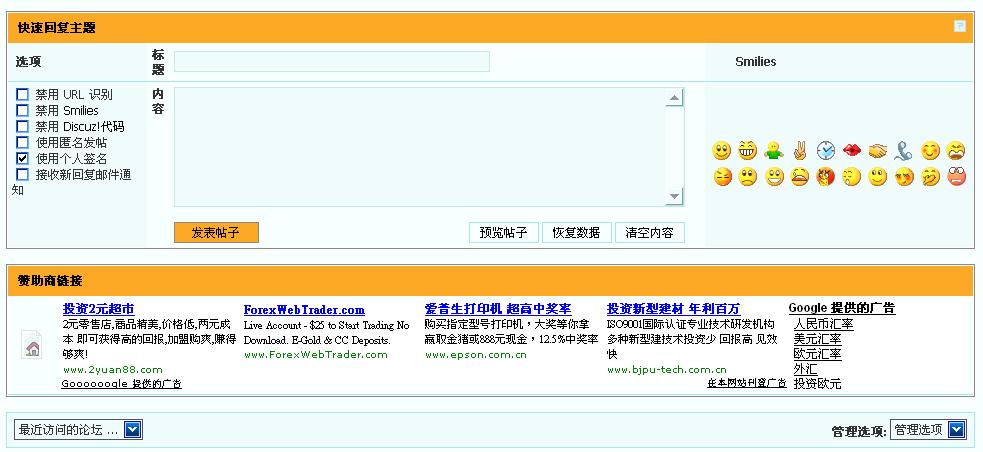Insert the toothy grin smiley
Screen dimensions: 983x452
(x=748, y=150)
